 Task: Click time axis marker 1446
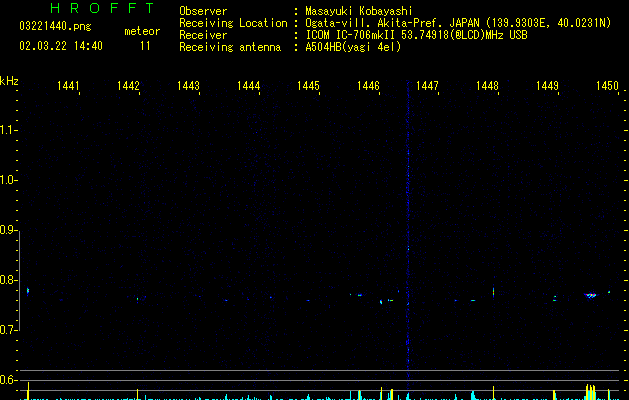(x=368, y=86)
